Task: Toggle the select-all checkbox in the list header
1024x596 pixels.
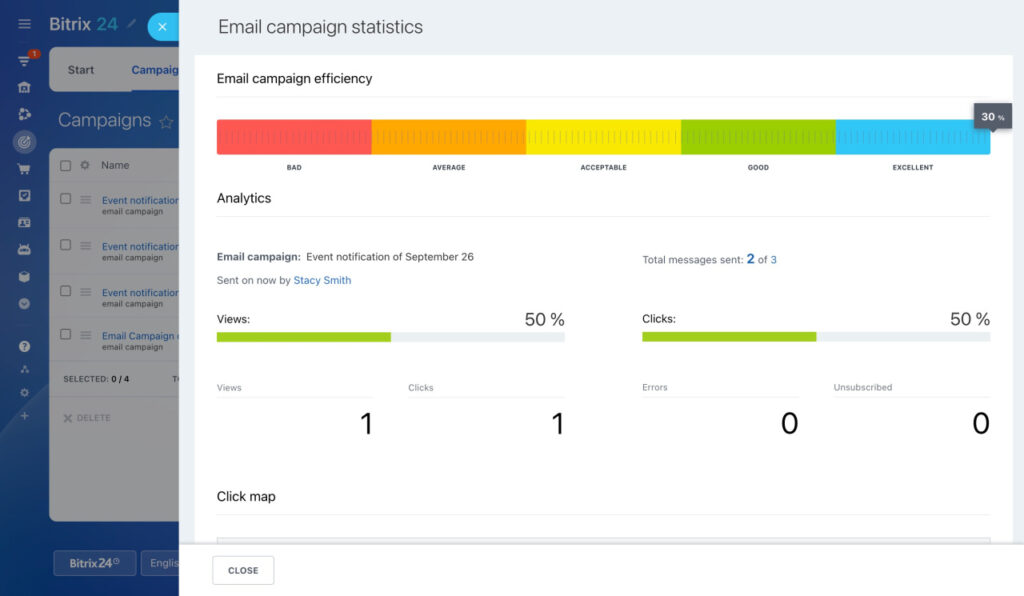Action: (x=66, y=165)
